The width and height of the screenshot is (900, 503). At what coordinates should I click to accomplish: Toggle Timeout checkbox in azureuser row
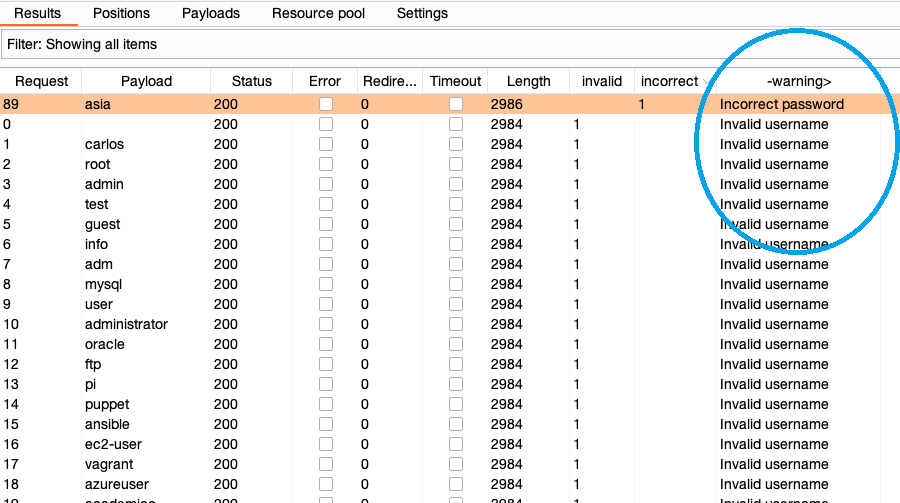[x=456, y=484]
